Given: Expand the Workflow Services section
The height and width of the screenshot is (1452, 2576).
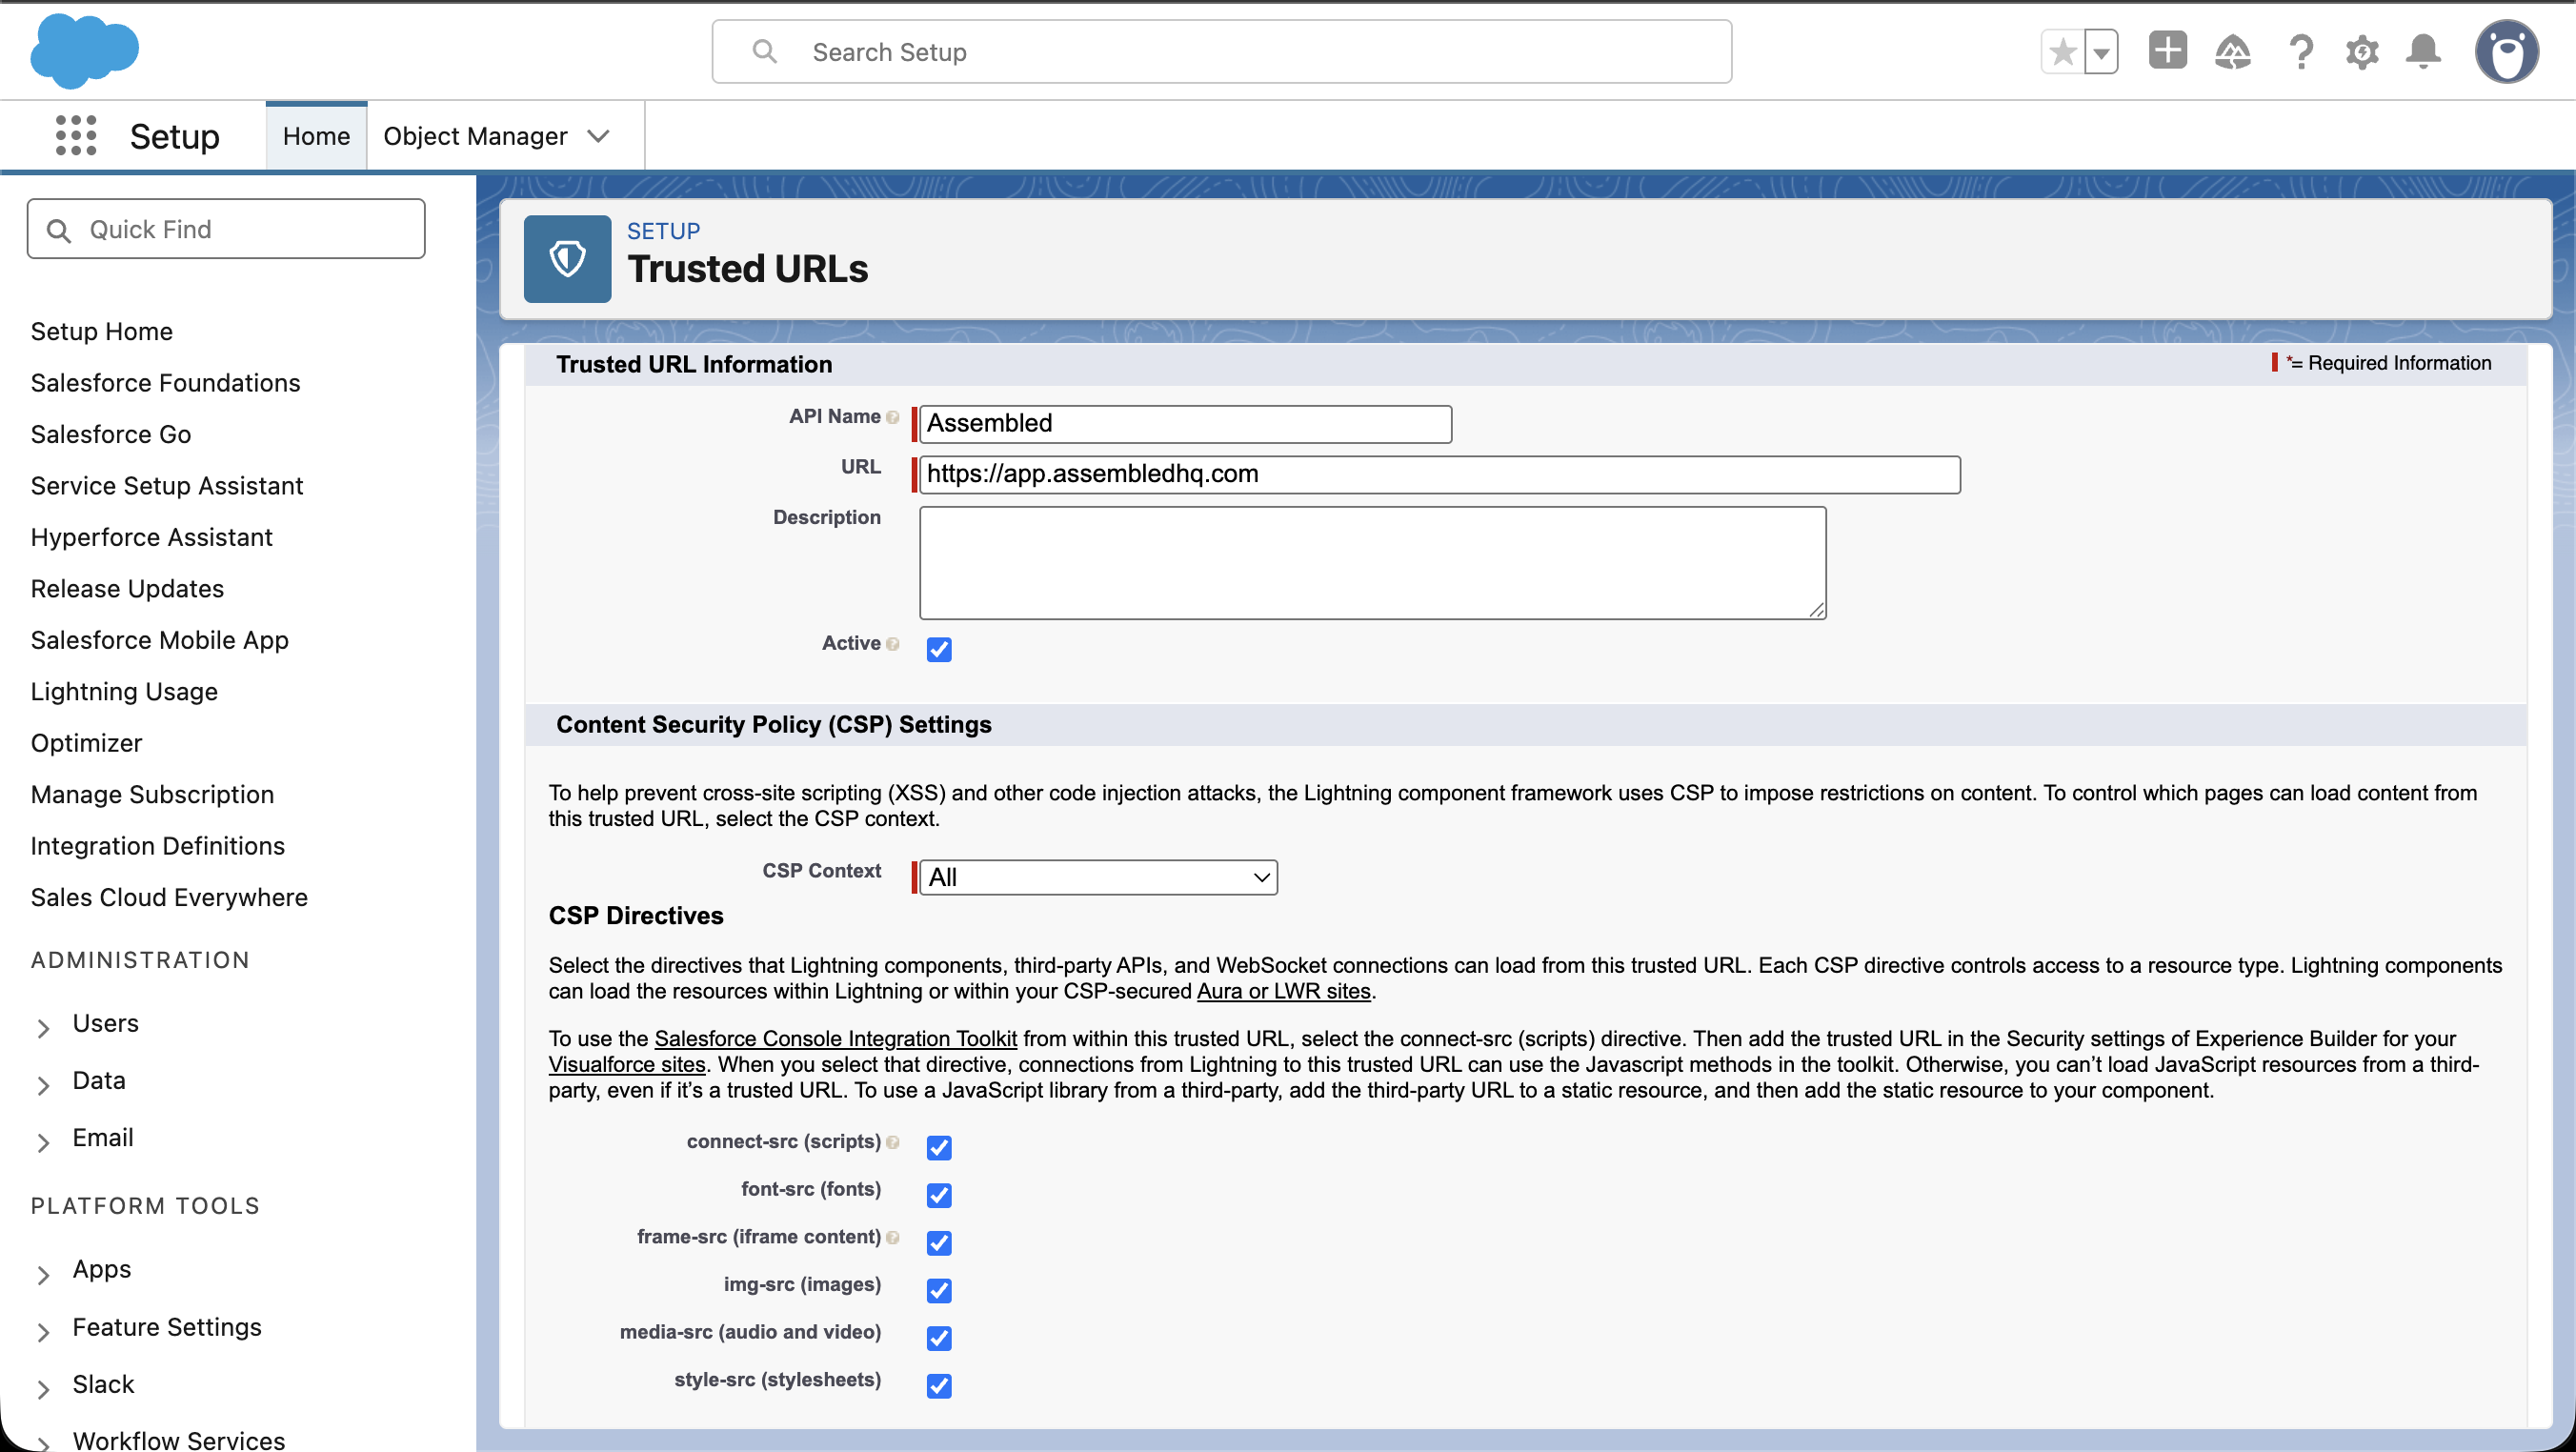Looking at the screenshot, I should click(x=43, y=1443).
